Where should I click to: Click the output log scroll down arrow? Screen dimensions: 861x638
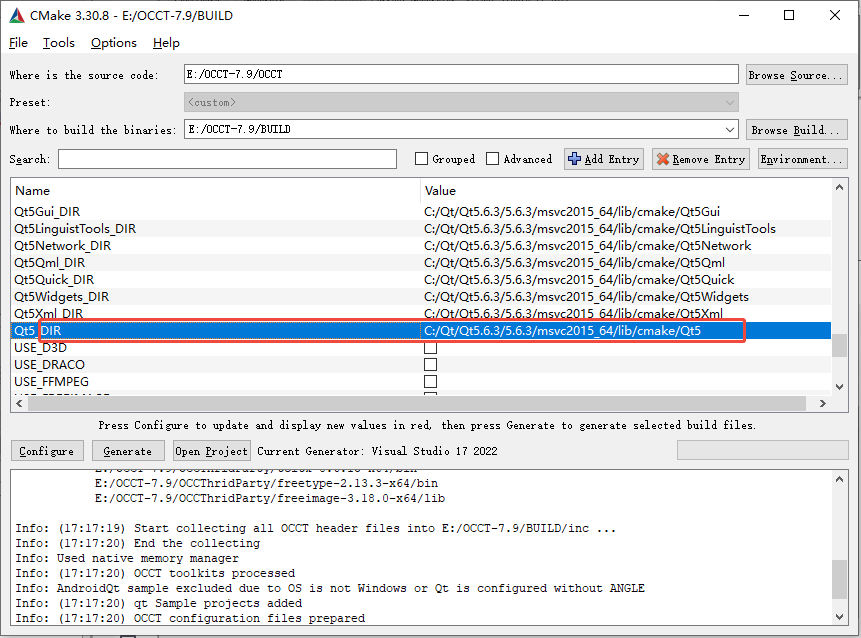coord(839,617)
